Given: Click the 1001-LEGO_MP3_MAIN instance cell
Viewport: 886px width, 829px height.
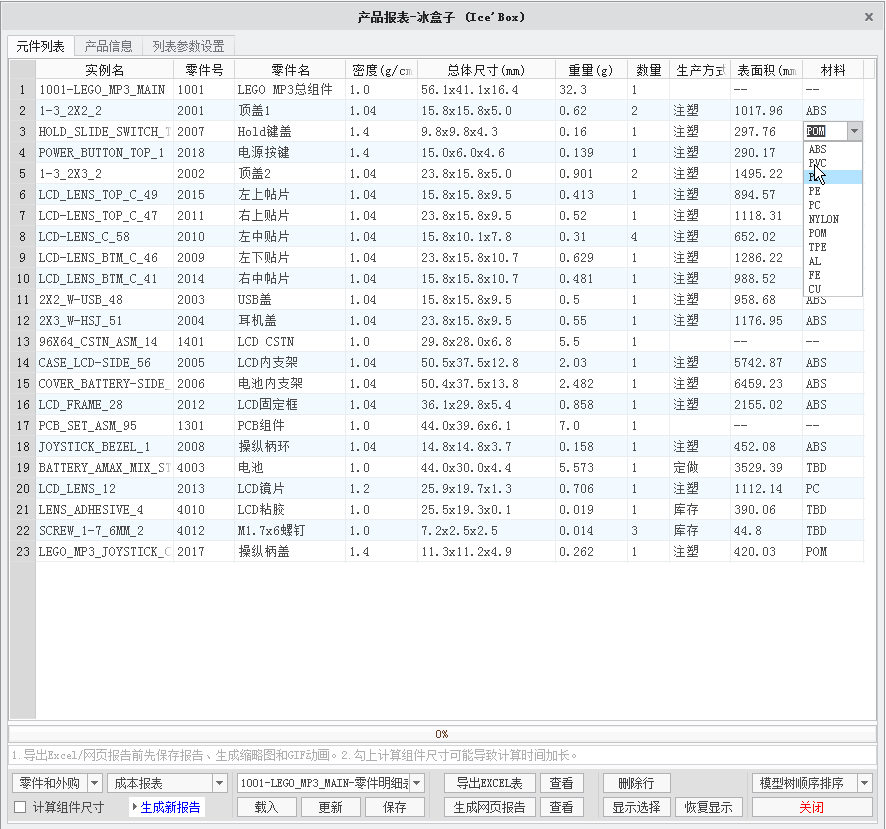Looking at the screenshot, I should tap(105, 89).
